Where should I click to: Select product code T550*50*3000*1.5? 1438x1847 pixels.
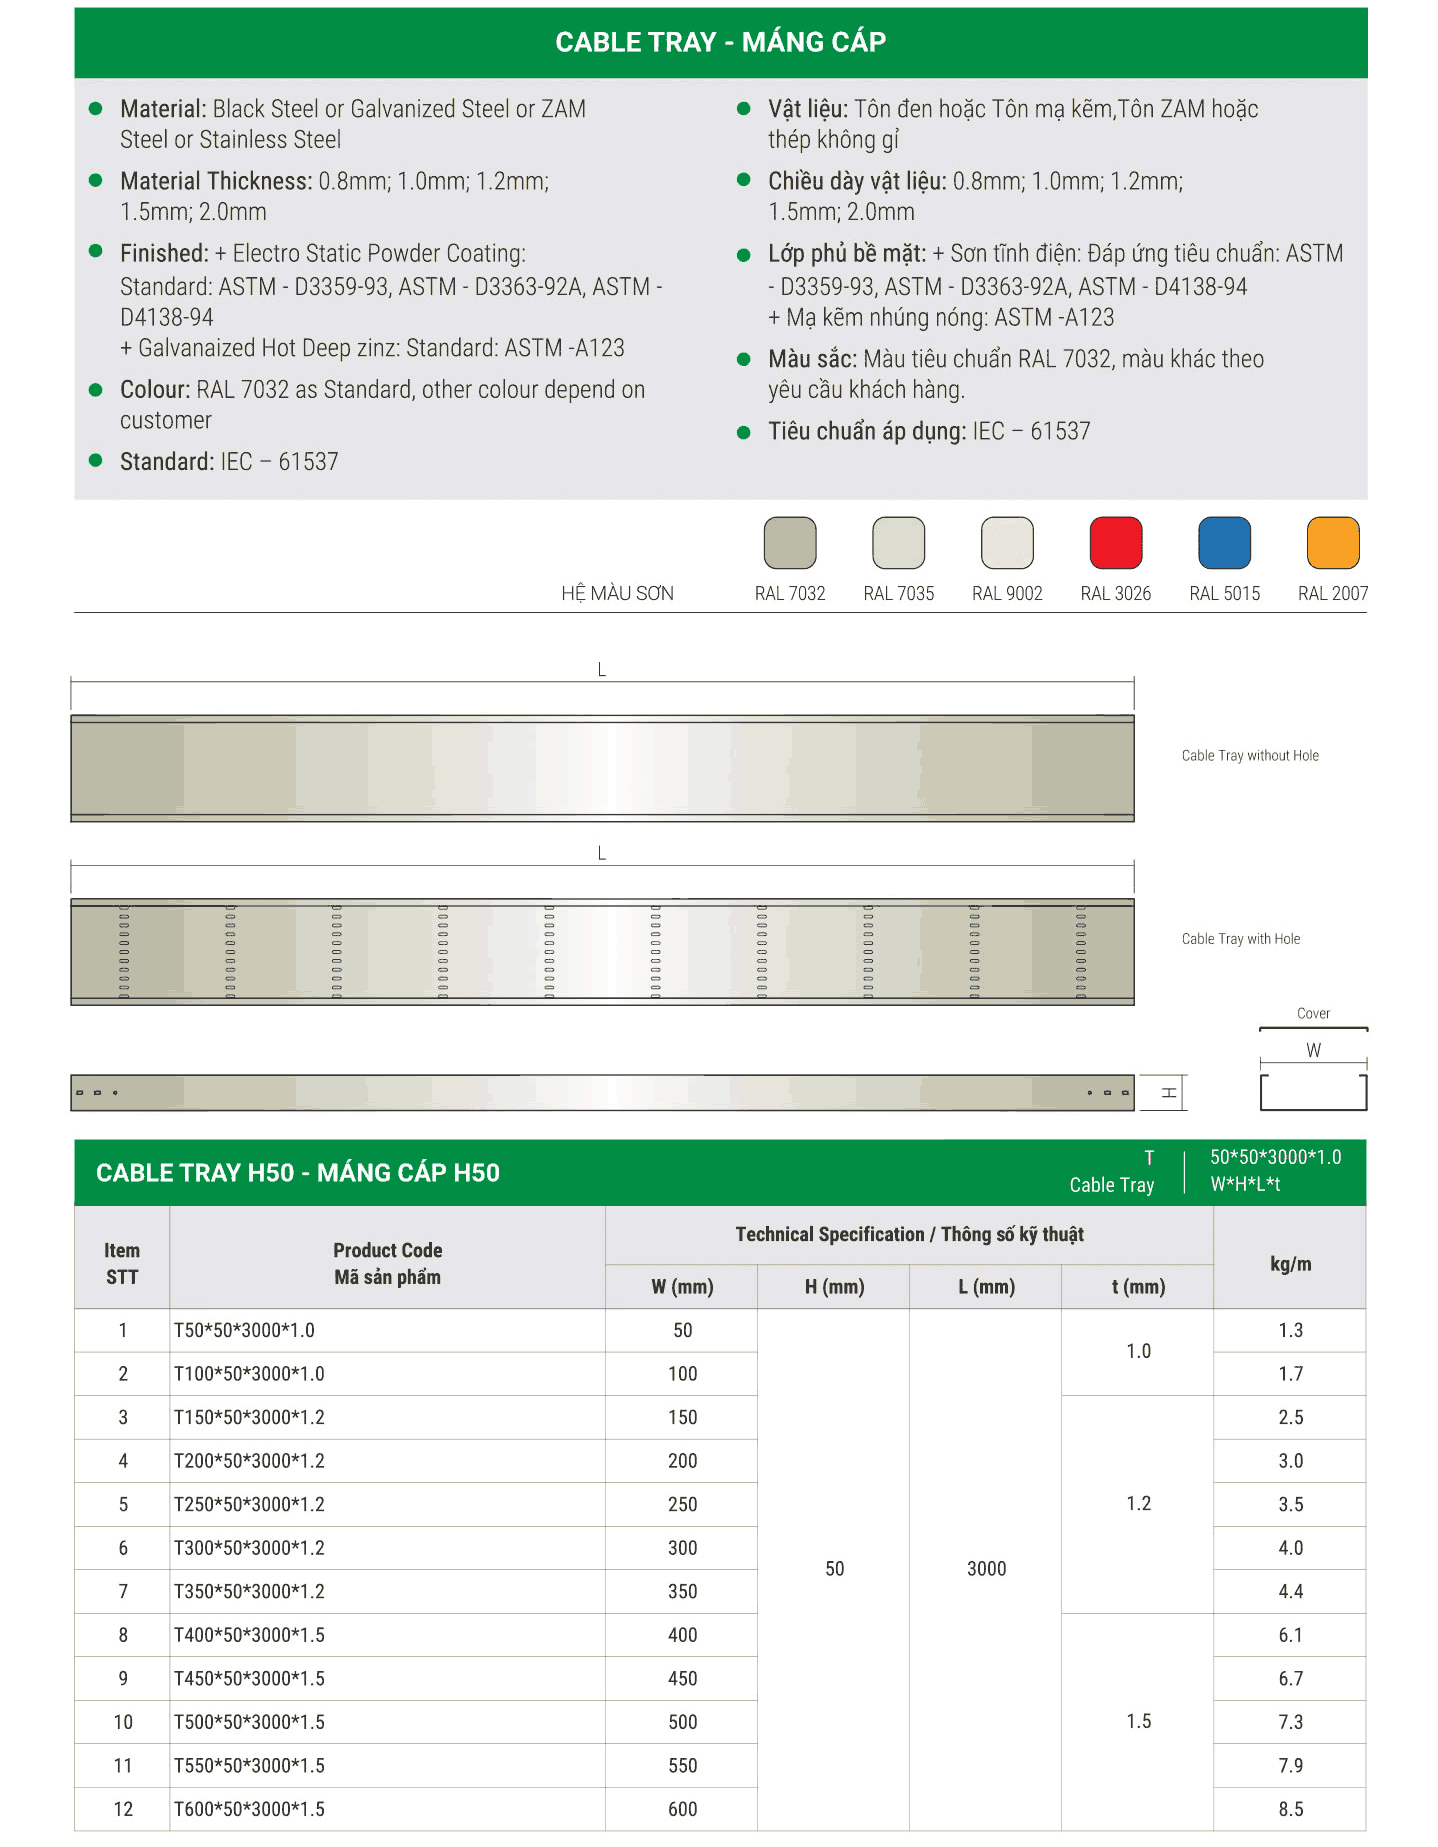249,1765
